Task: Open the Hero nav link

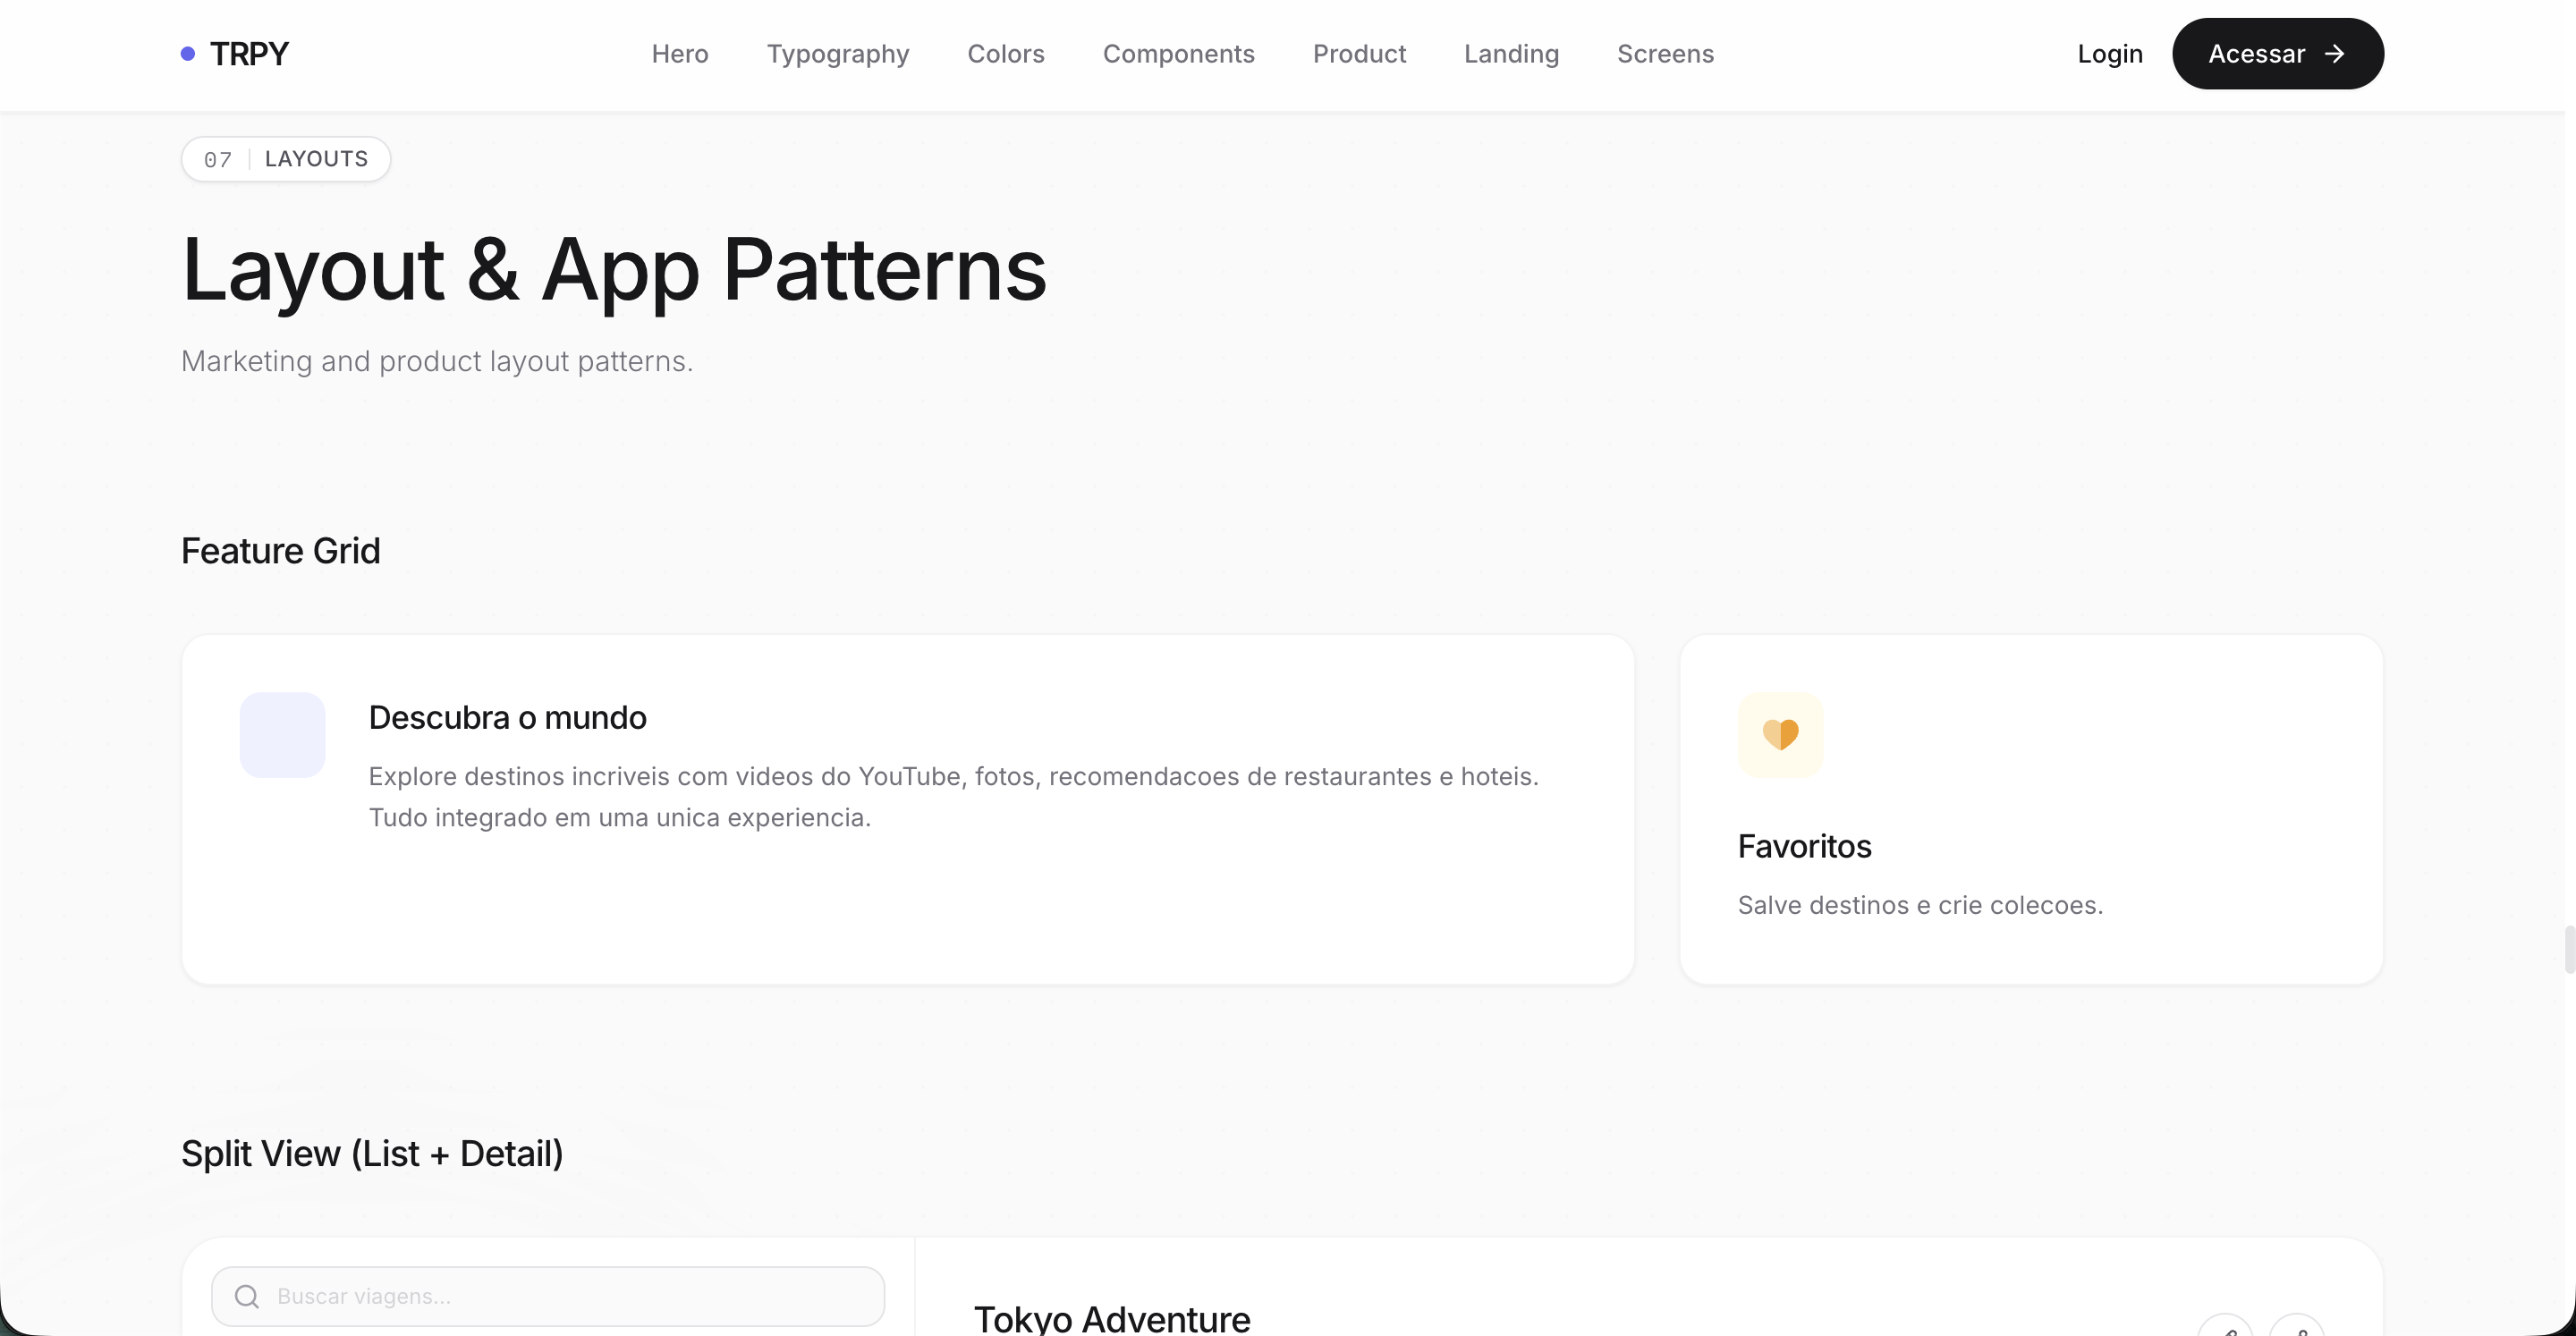Action: (x=680, y=54)
